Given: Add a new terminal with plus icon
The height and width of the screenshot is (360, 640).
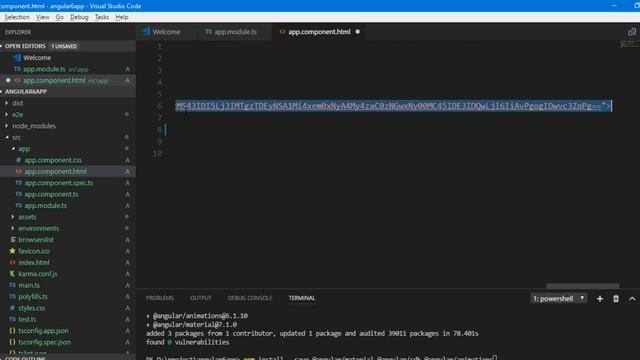Looking at the screenshot, I should pos(600,299).
